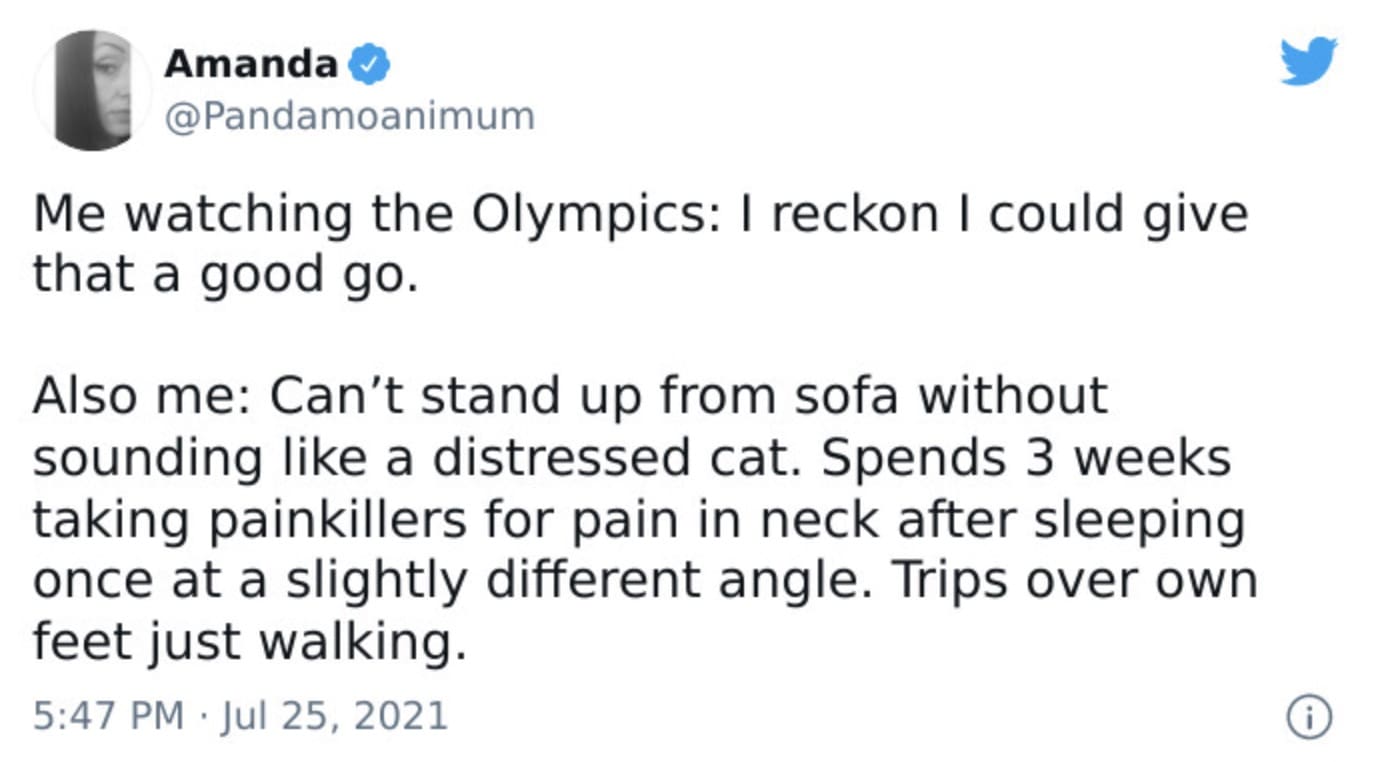Open Amanda's profile picture
The height and width of the screenshot is (762, 1378).
[x=93, y=90]
